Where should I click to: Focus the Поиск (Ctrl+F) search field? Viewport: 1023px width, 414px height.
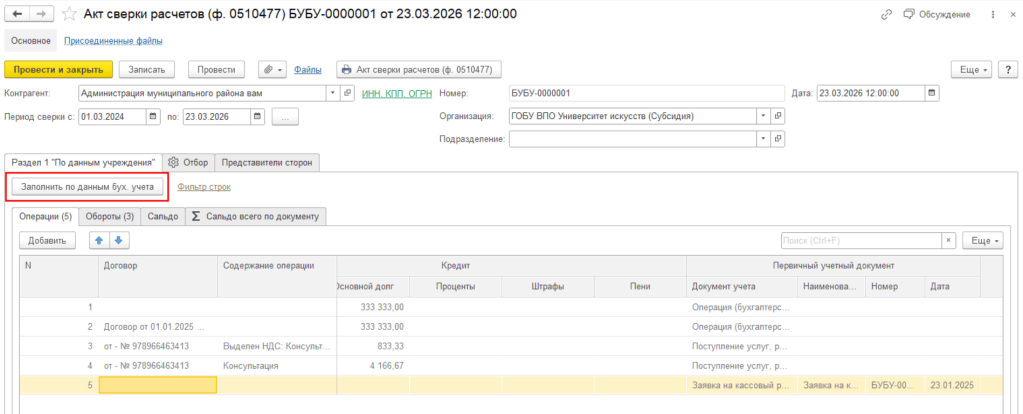tap(861, 241)
